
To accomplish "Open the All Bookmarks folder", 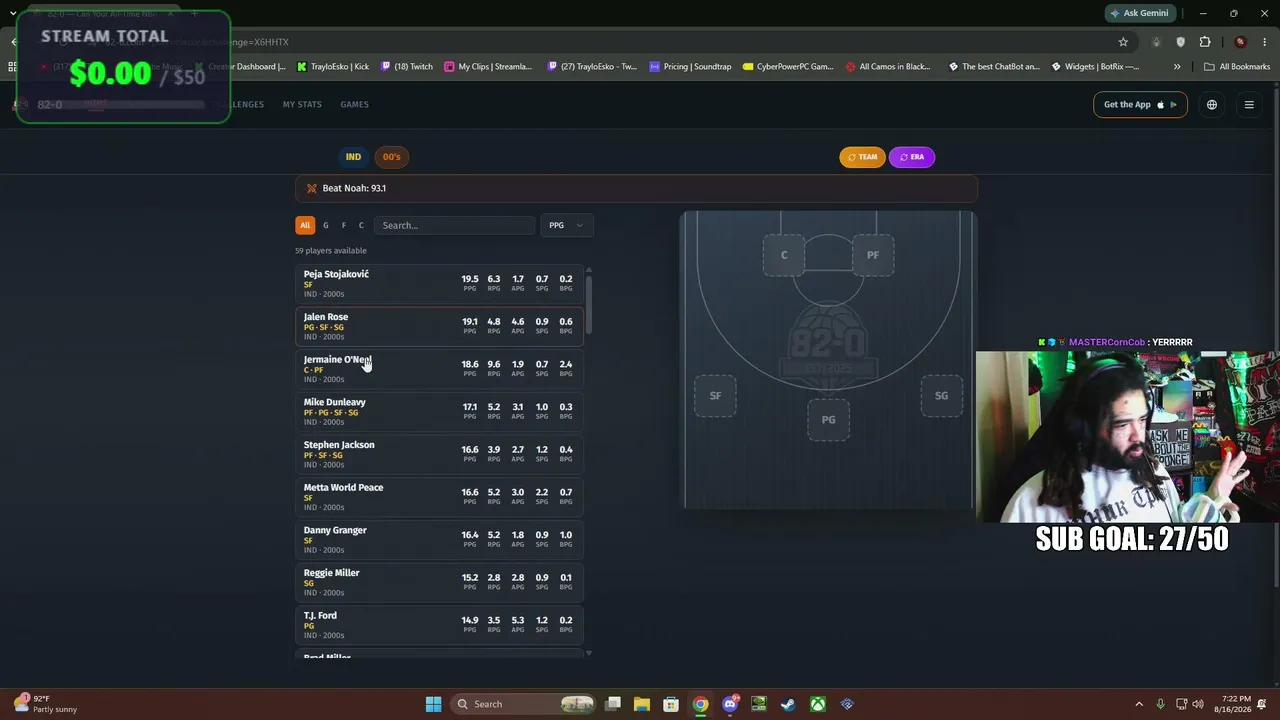I will pyautogui.click(x=1237, y=67).
